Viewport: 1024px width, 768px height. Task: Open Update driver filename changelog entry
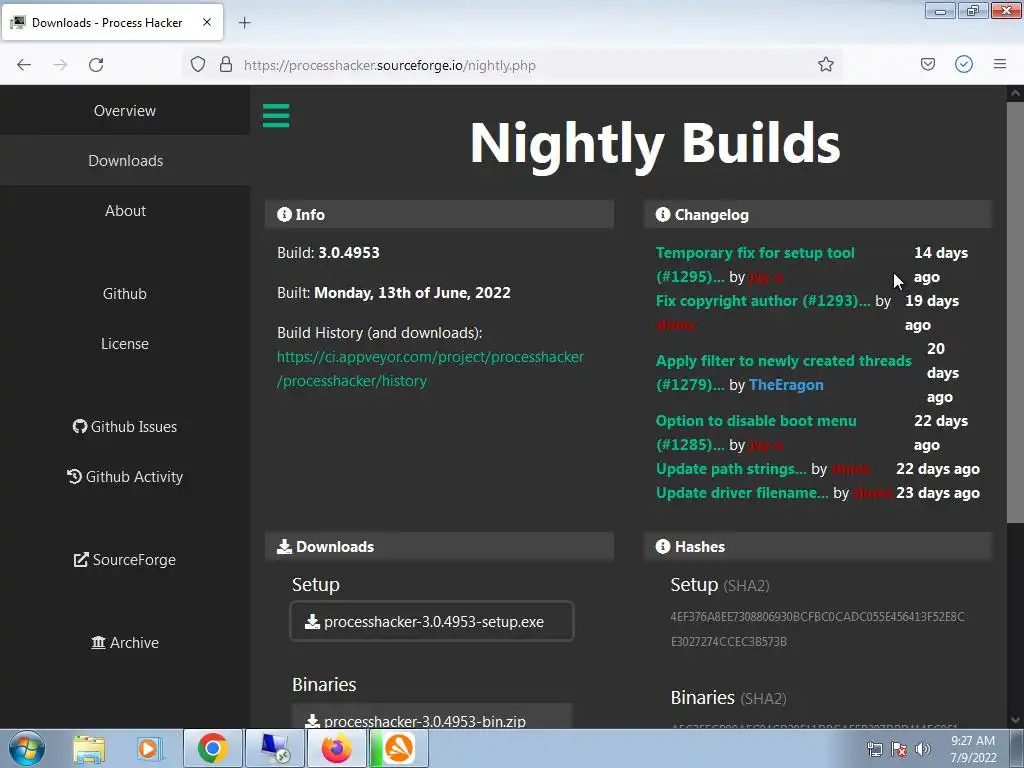click(742, 493)
